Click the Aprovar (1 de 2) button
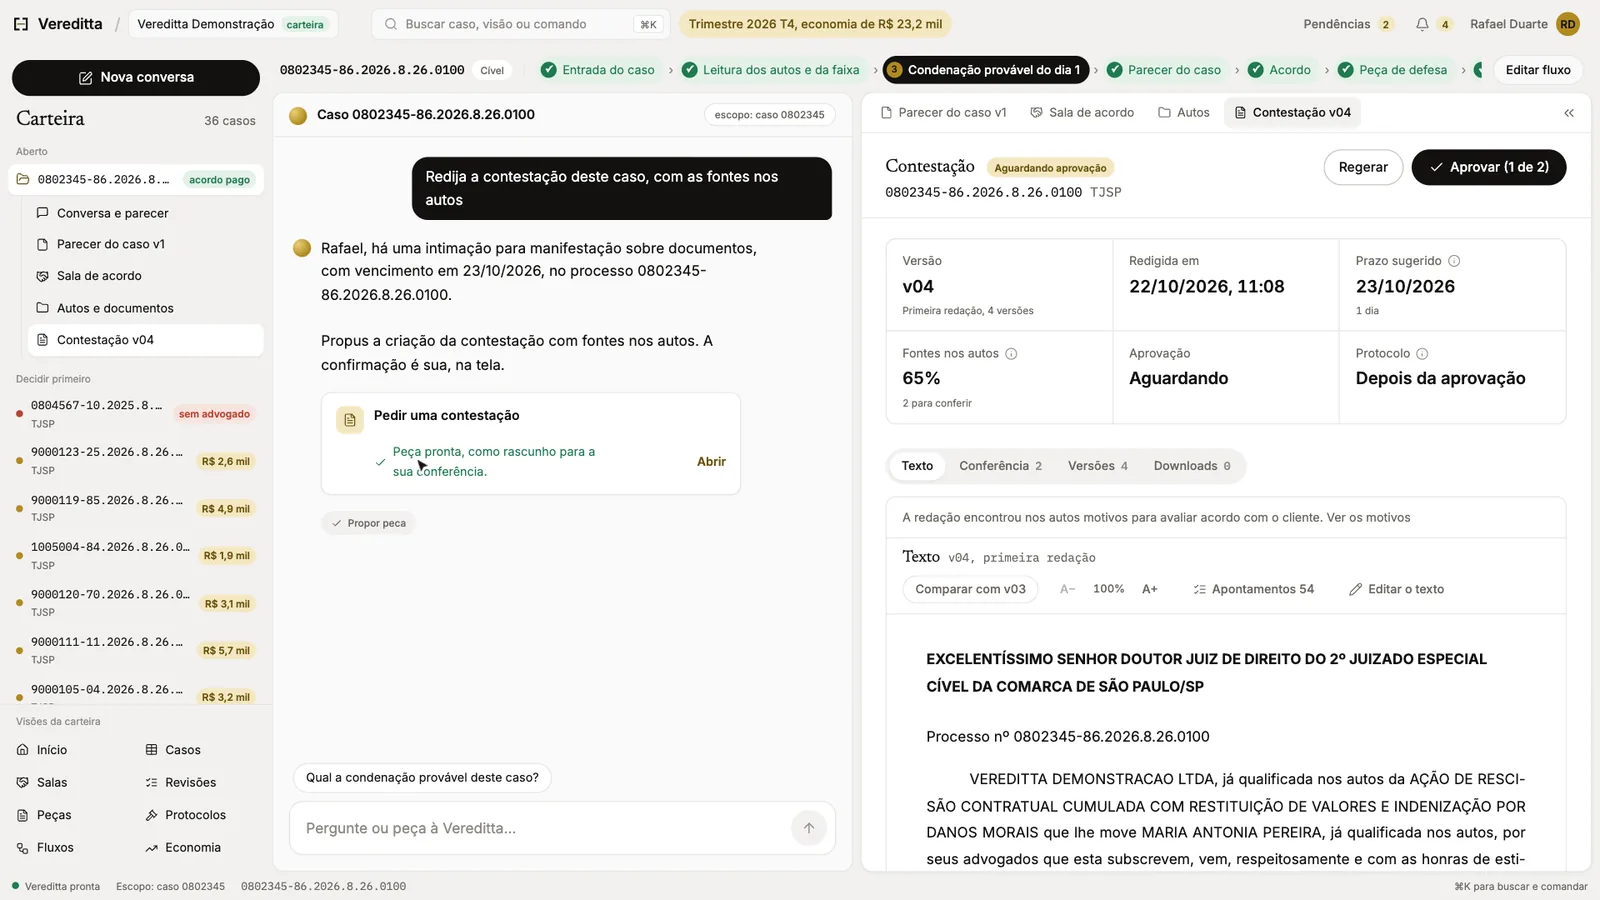 click(1489, 167)
